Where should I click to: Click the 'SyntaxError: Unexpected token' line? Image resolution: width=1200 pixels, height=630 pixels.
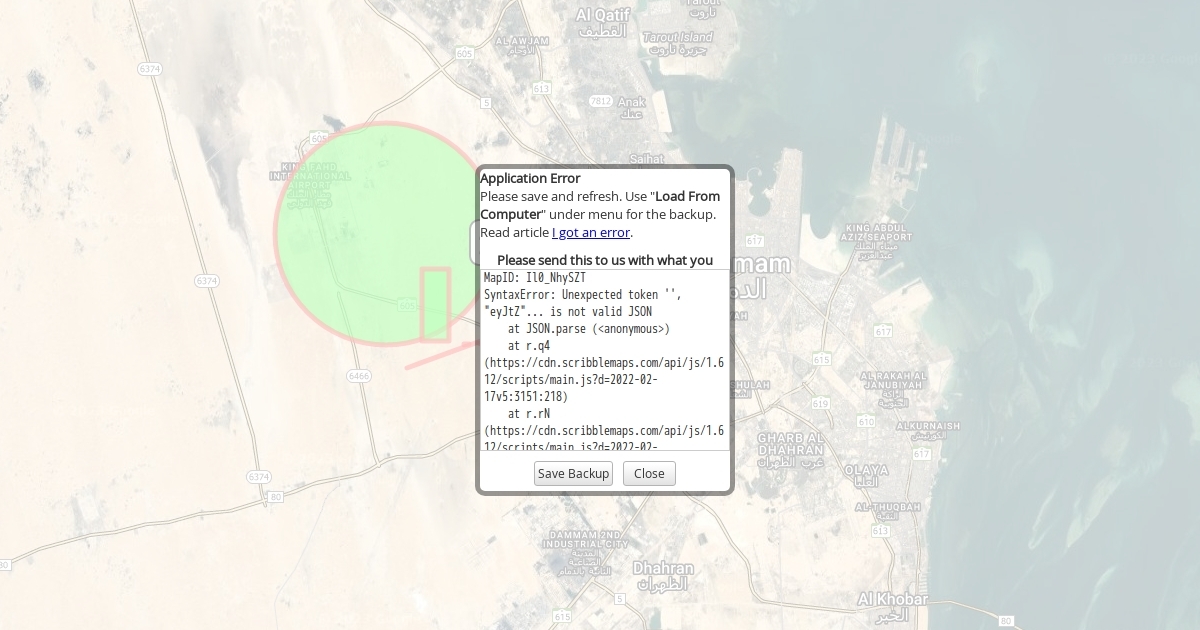click(583, 294)
